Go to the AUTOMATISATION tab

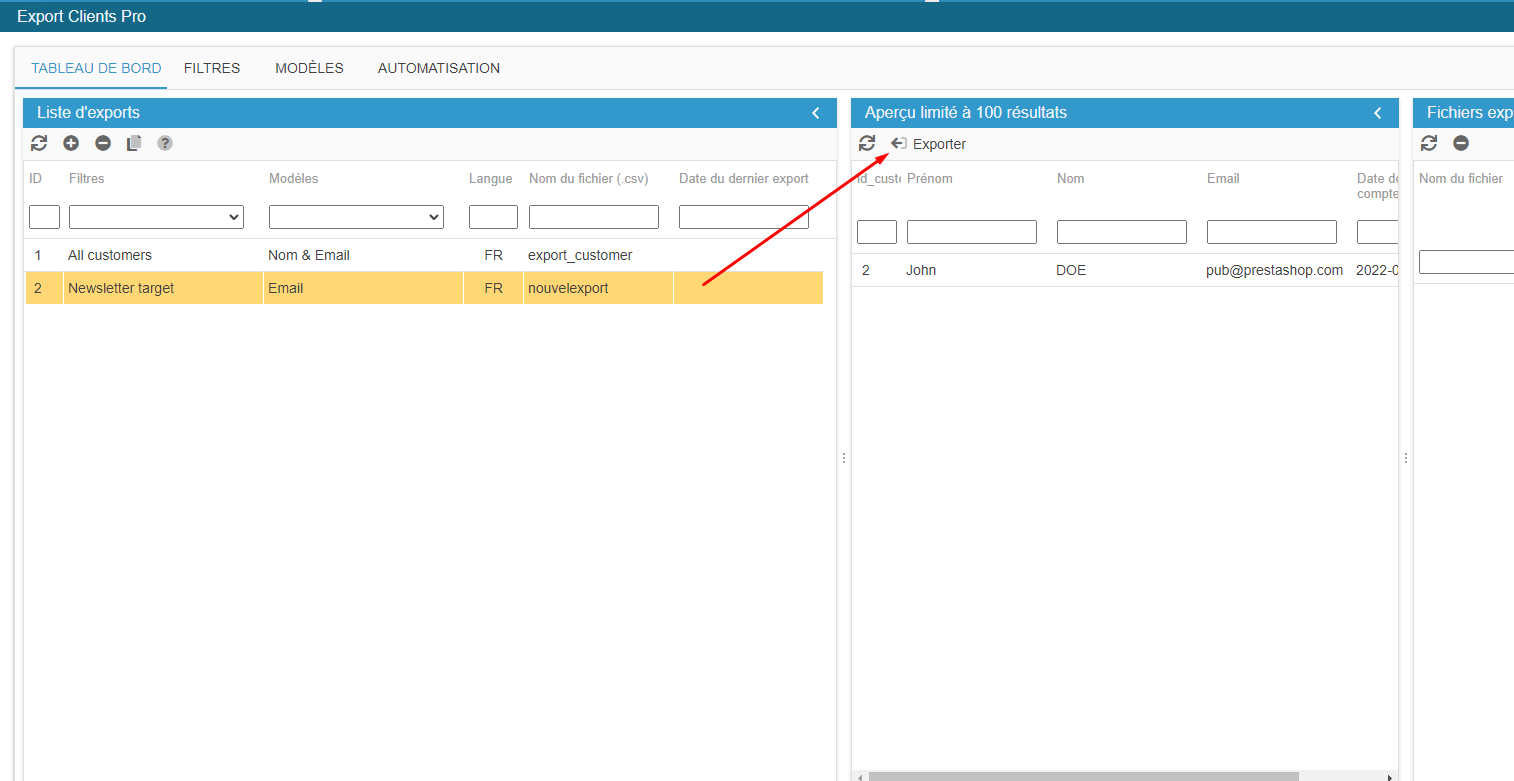(x=439, y=68)
